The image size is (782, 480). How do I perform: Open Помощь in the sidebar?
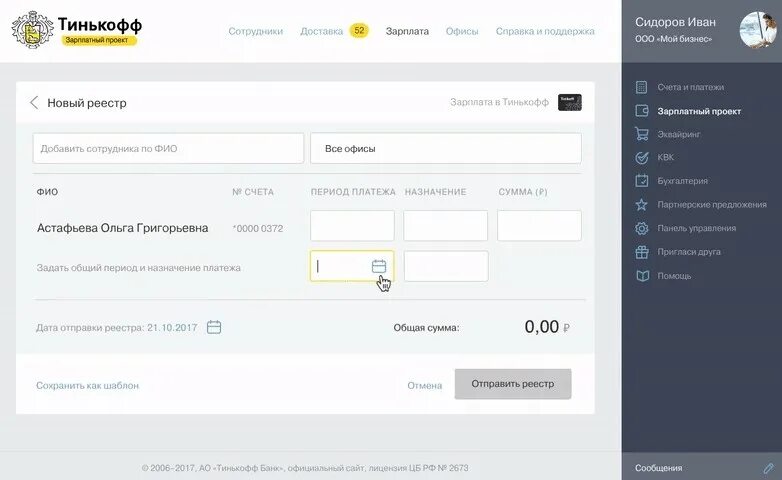(674, 276)
